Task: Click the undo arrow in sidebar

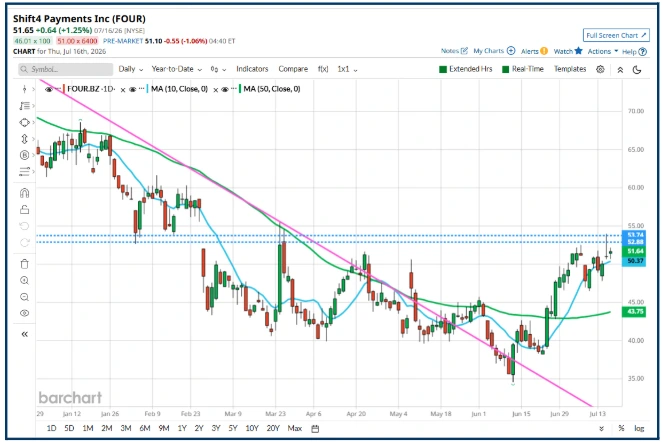Action: (x=24, y=226)
